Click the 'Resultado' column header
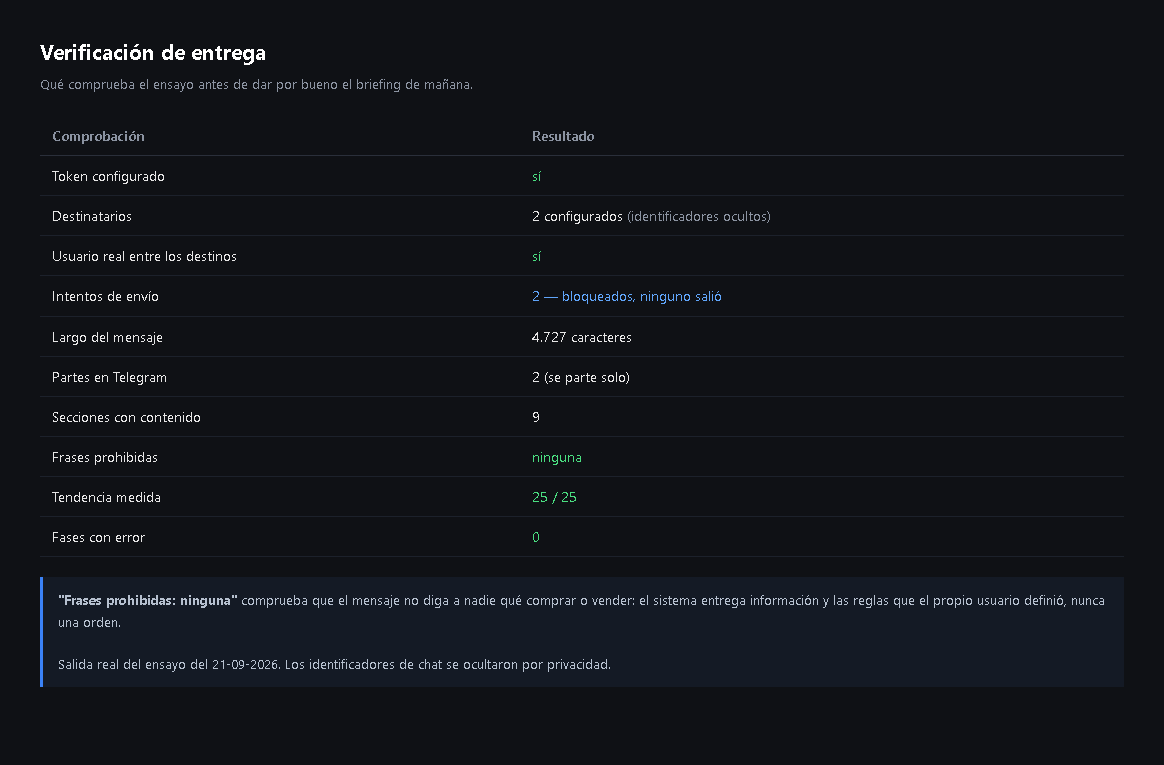Image resolution: width=1164 pixels, height=765 pixels. click(x=563, y=137)
